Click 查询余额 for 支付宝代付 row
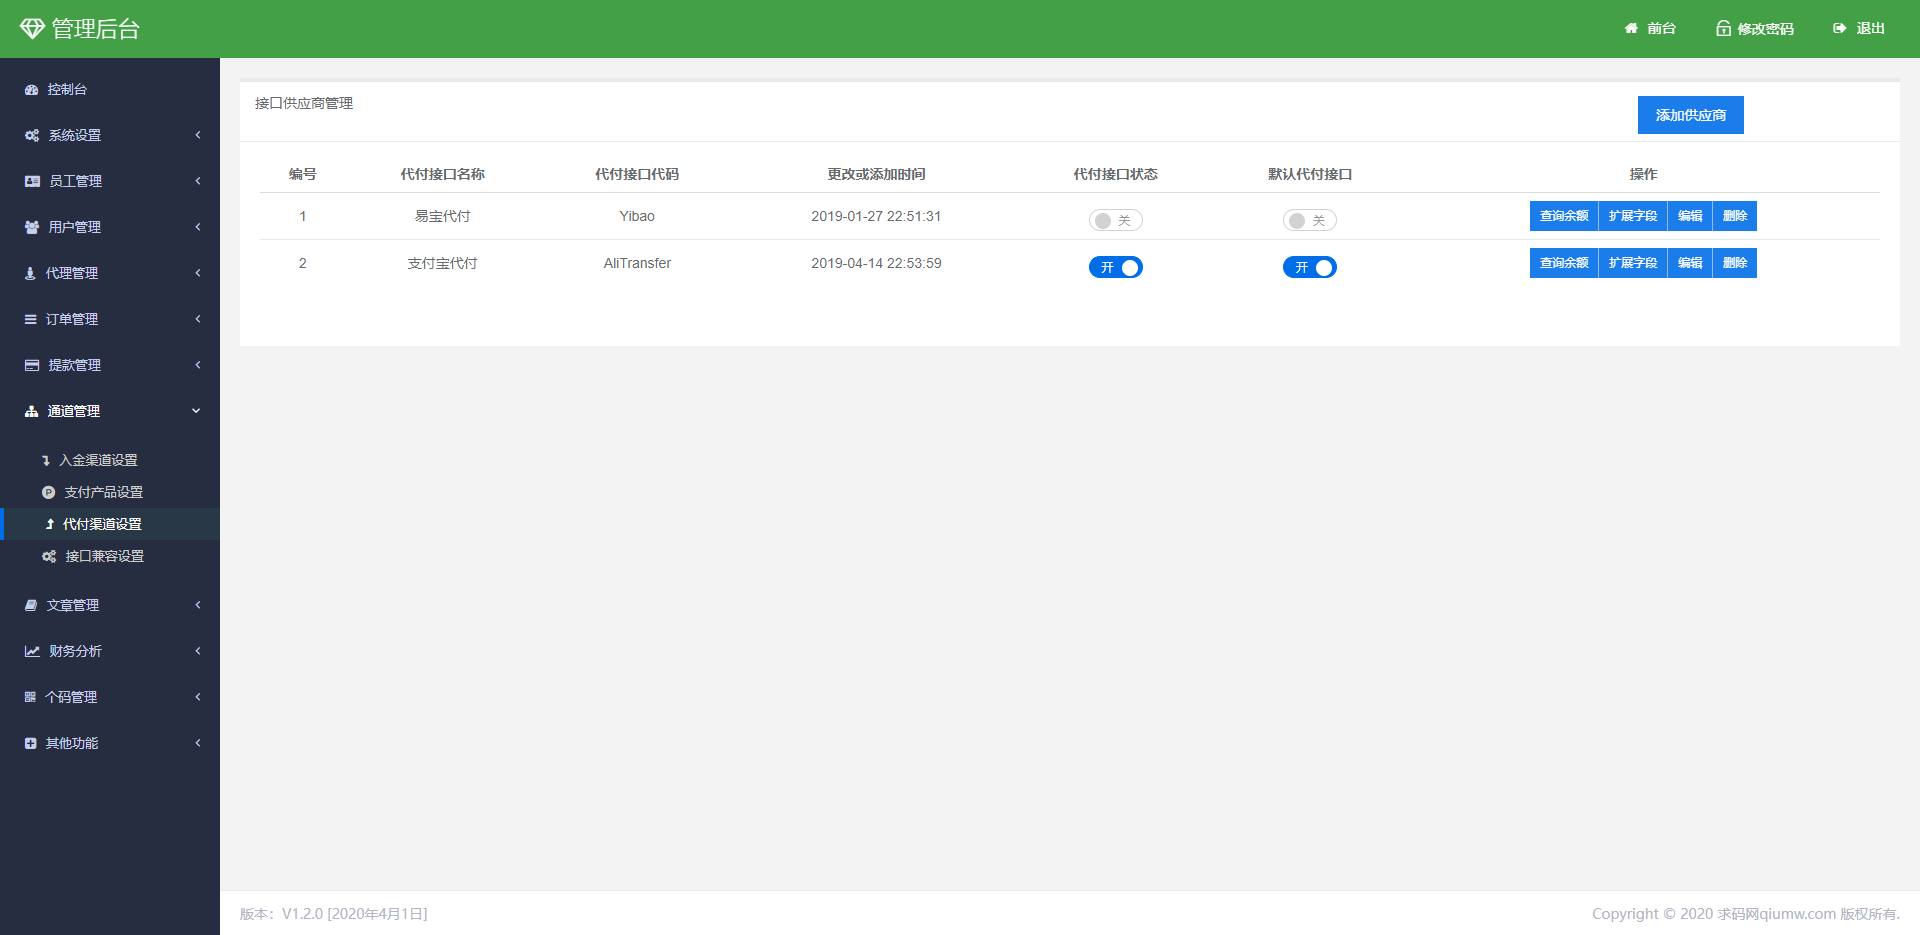The height and width of the screenshot is (935, 1920). (x=1564, y=263)
